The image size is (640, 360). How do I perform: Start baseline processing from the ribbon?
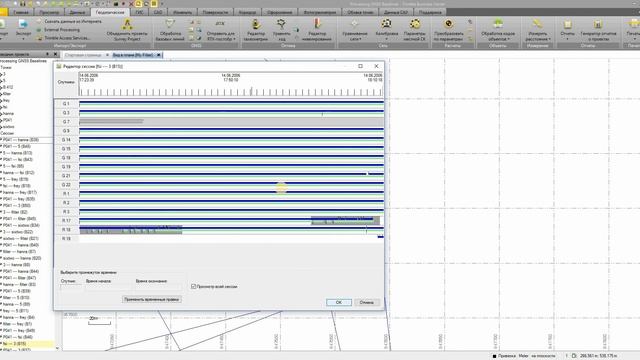pyautogui.click(x=170, y=29)
